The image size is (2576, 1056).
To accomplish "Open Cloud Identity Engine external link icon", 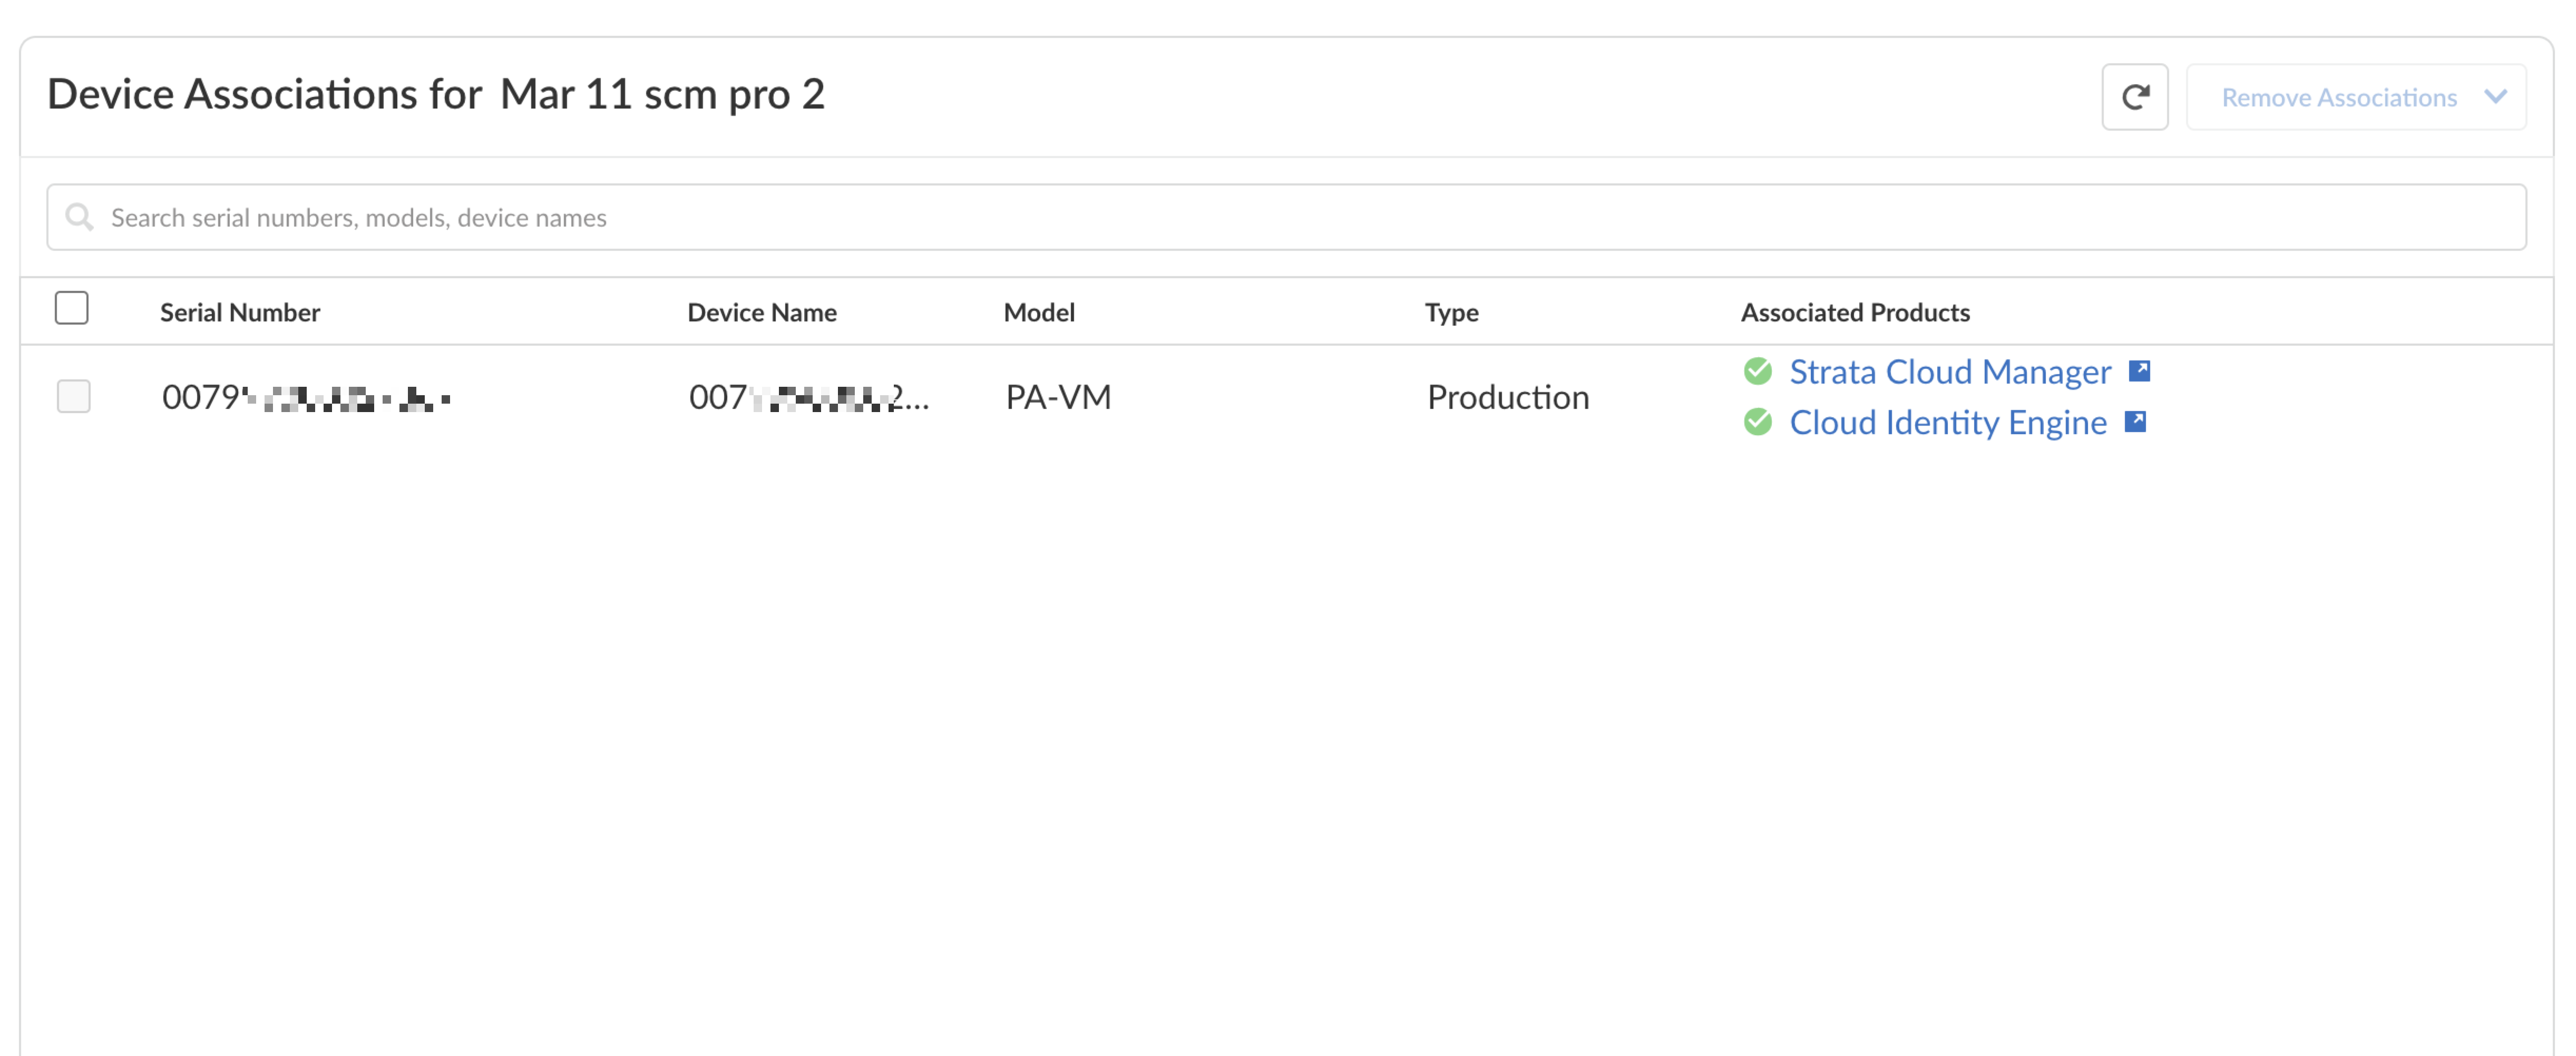I will (x=2135, y=422).
